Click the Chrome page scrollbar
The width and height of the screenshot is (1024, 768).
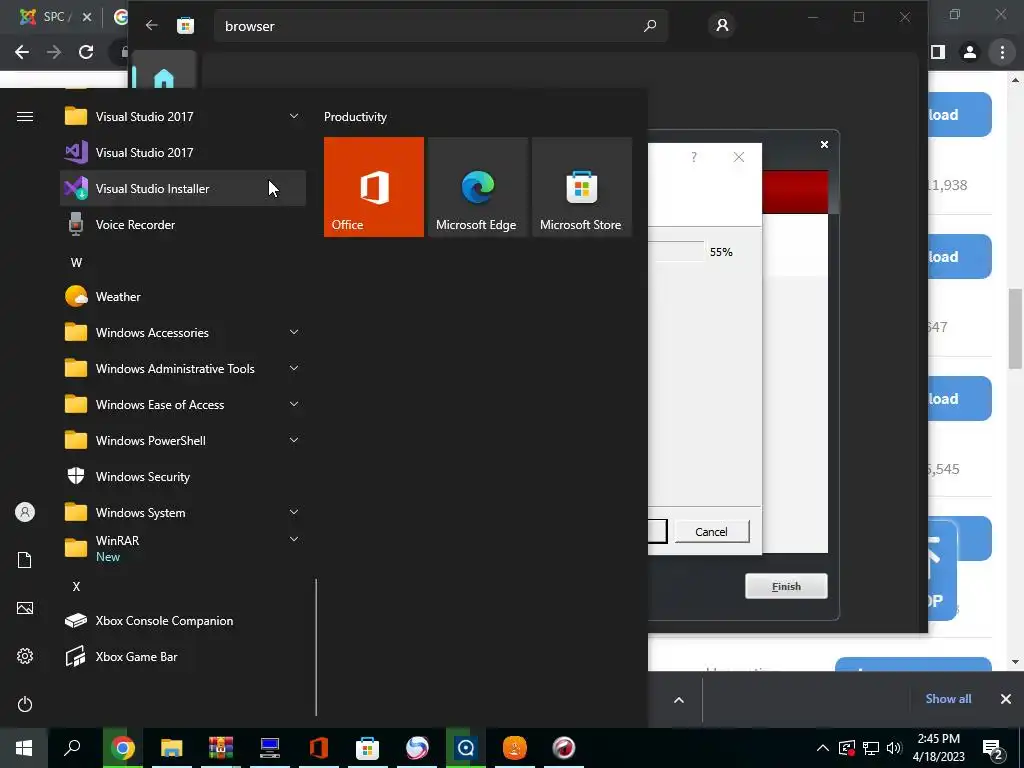coord(1015,329)
